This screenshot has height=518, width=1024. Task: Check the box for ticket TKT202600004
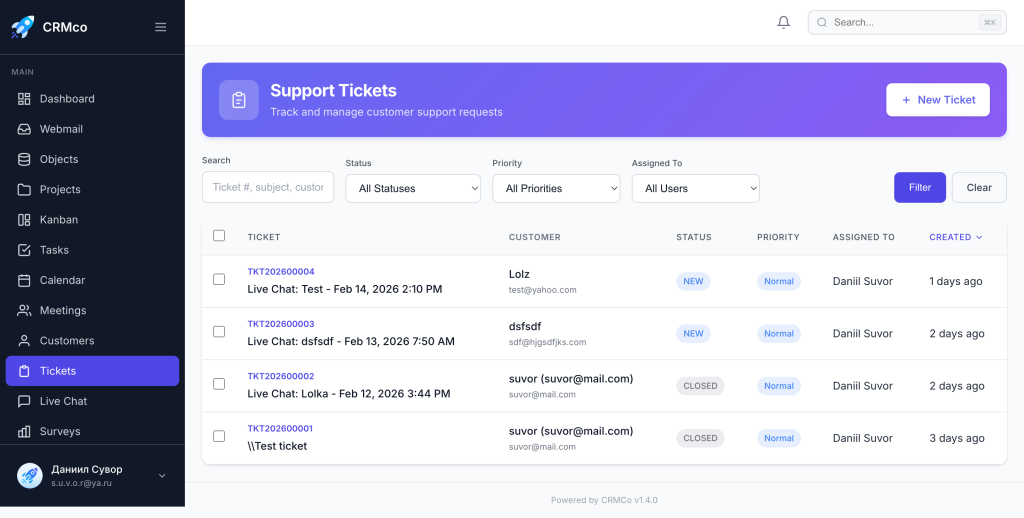pyautogui.click(x=219, y=280)
